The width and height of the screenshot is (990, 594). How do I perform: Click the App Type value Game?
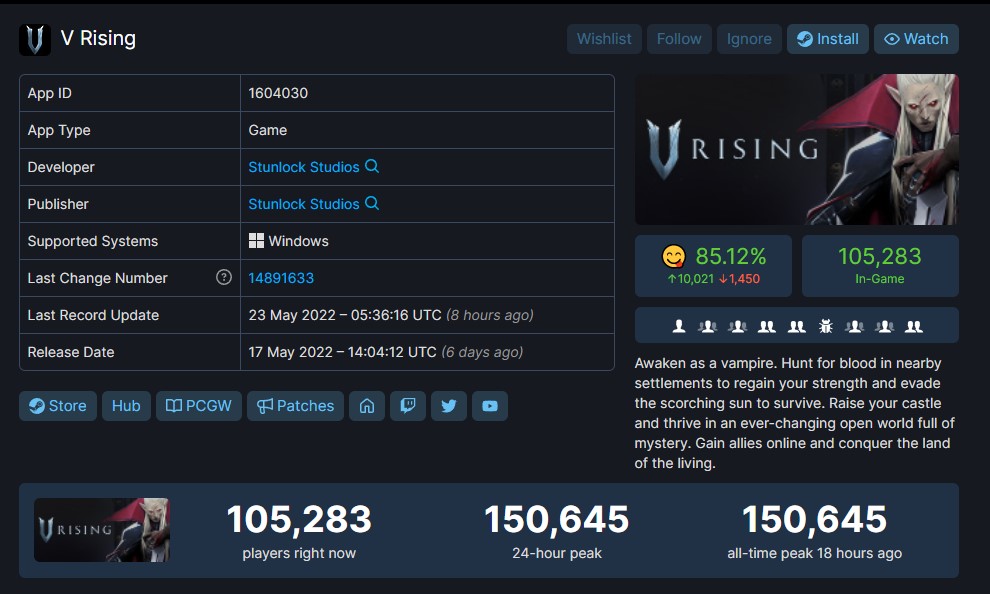tap(268, 130)
